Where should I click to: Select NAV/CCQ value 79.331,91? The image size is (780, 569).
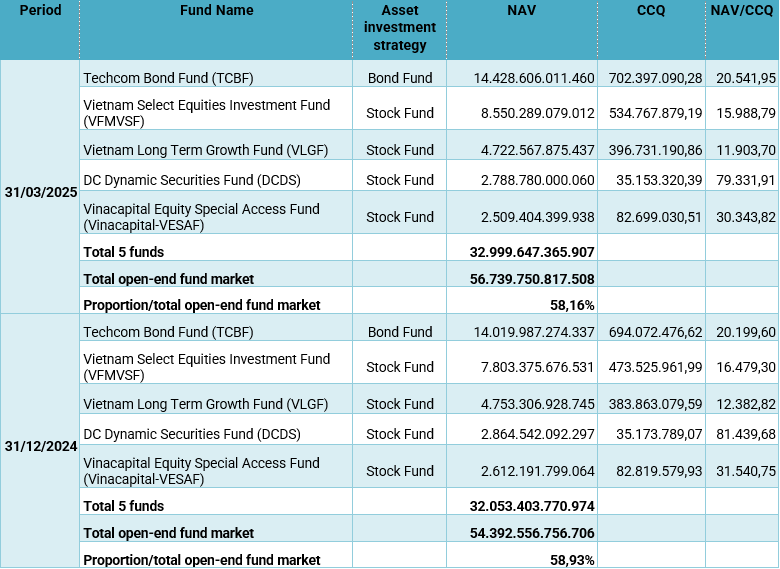click(743, 180)
